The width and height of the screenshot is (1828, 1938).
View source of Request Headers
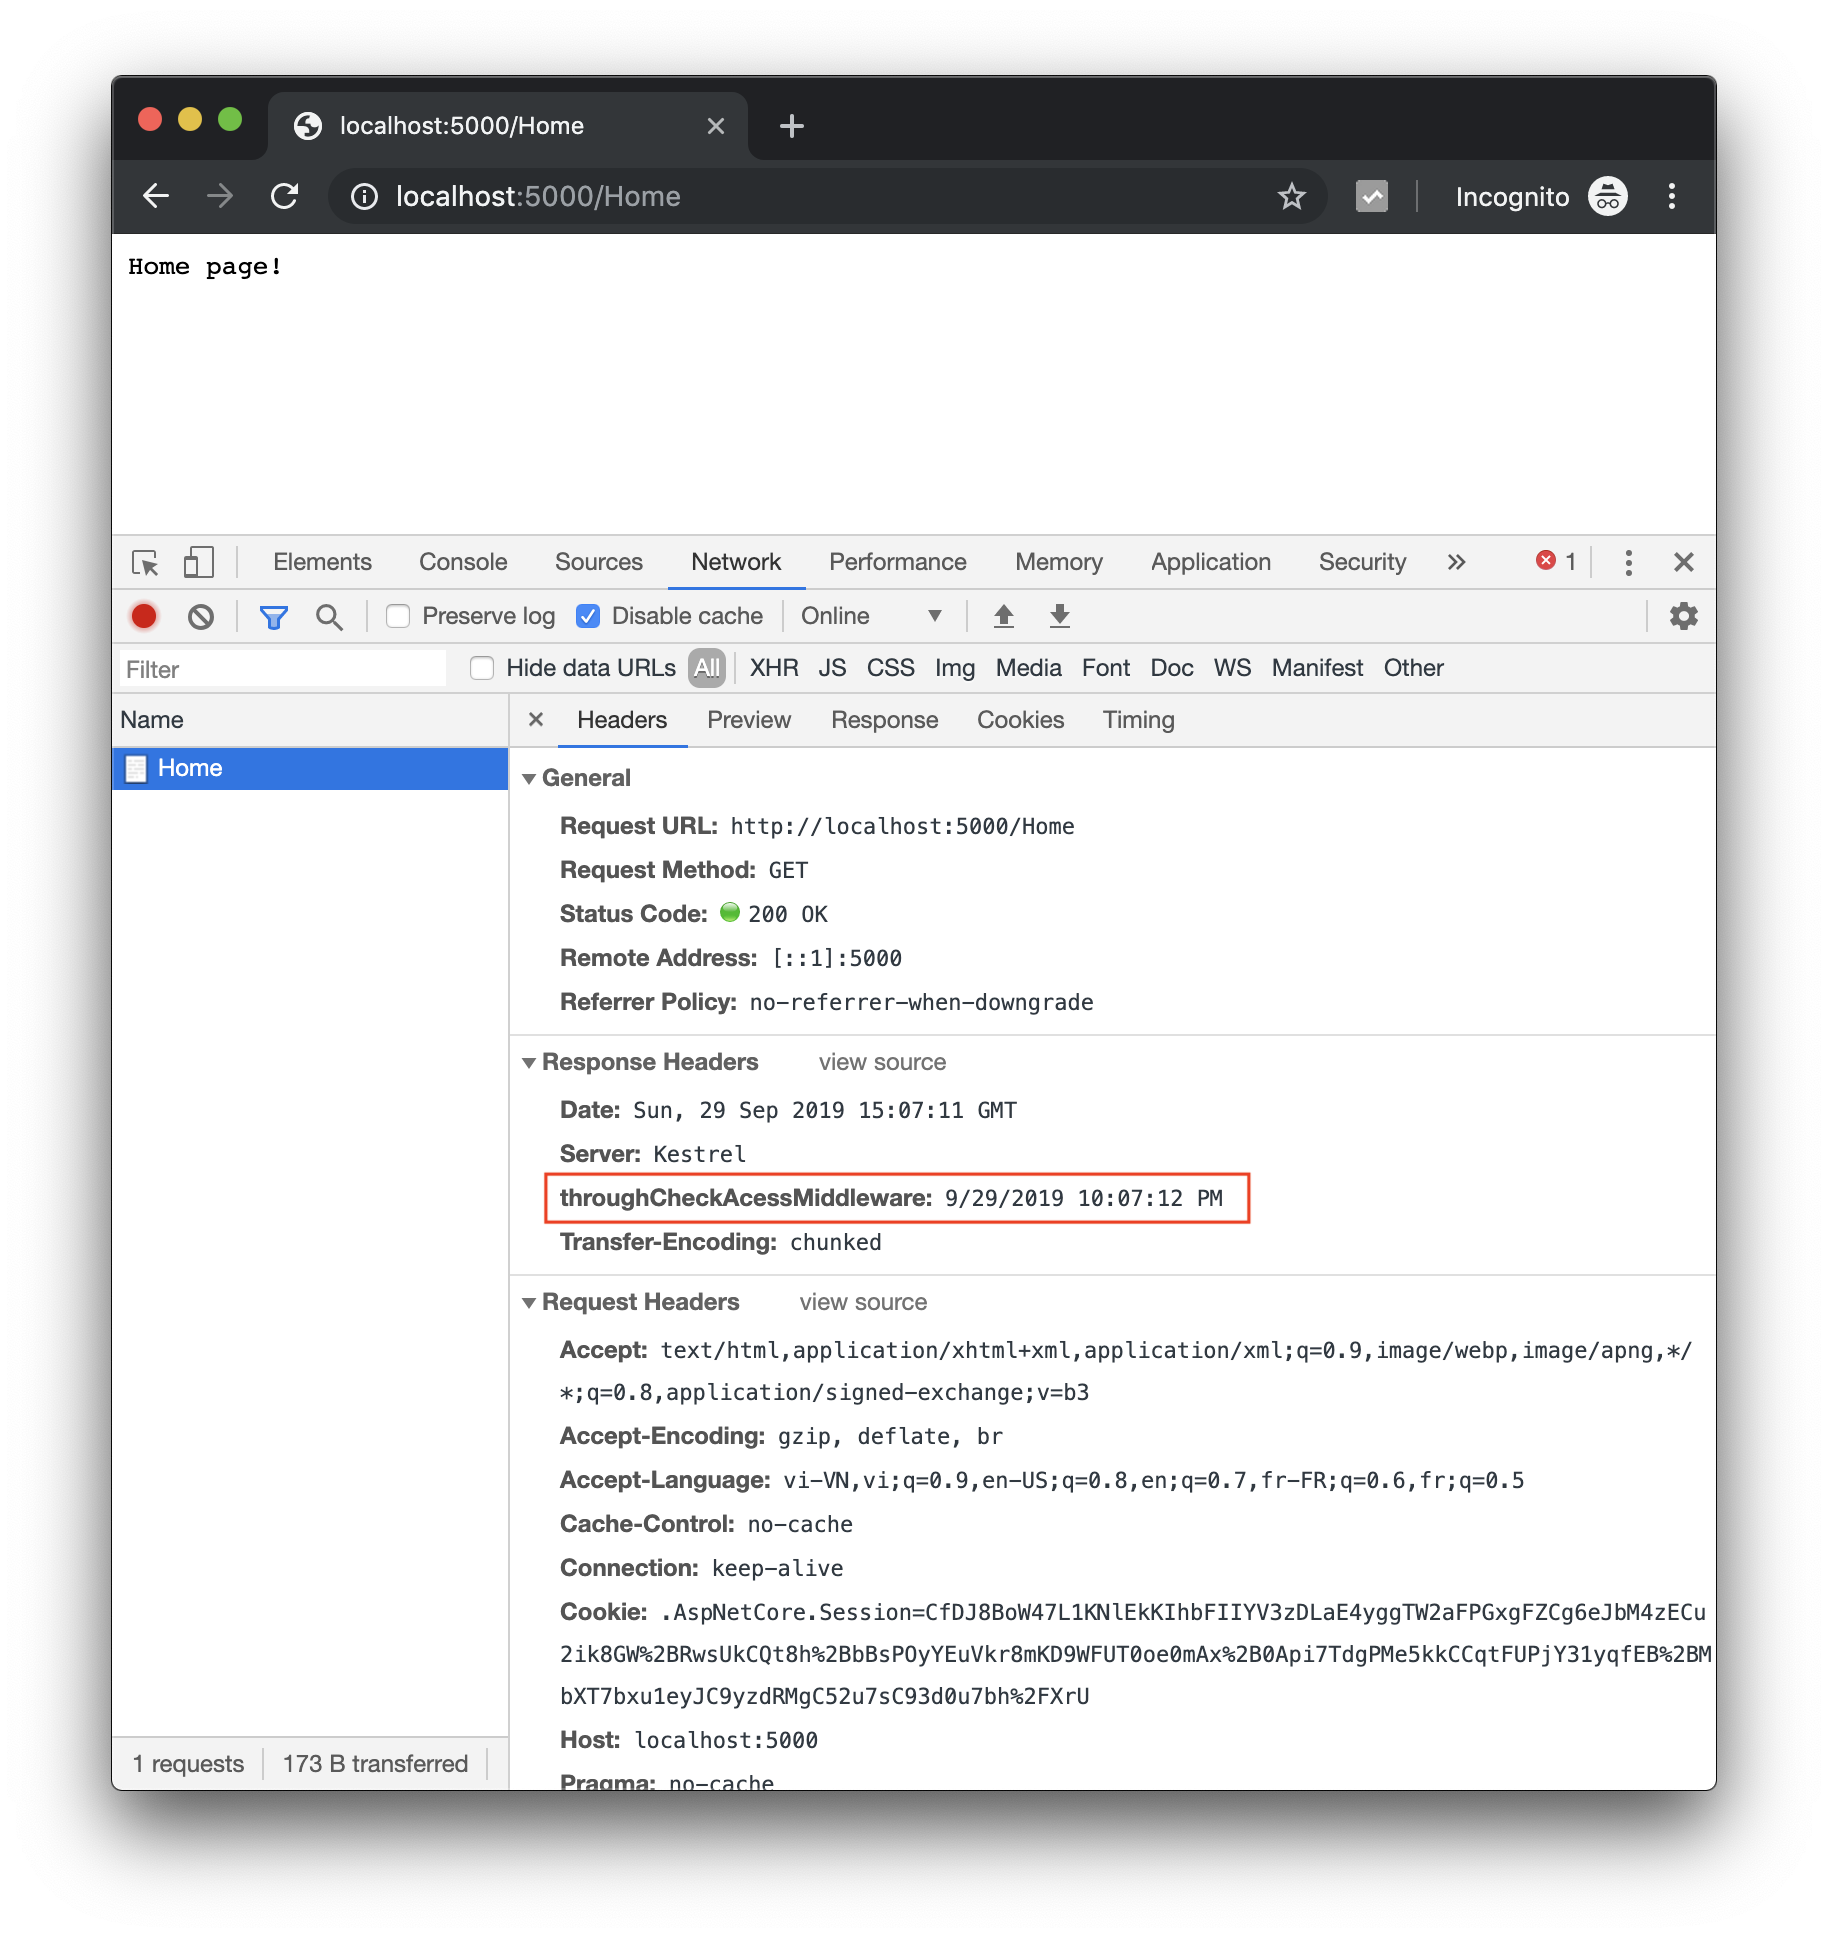863,1302
